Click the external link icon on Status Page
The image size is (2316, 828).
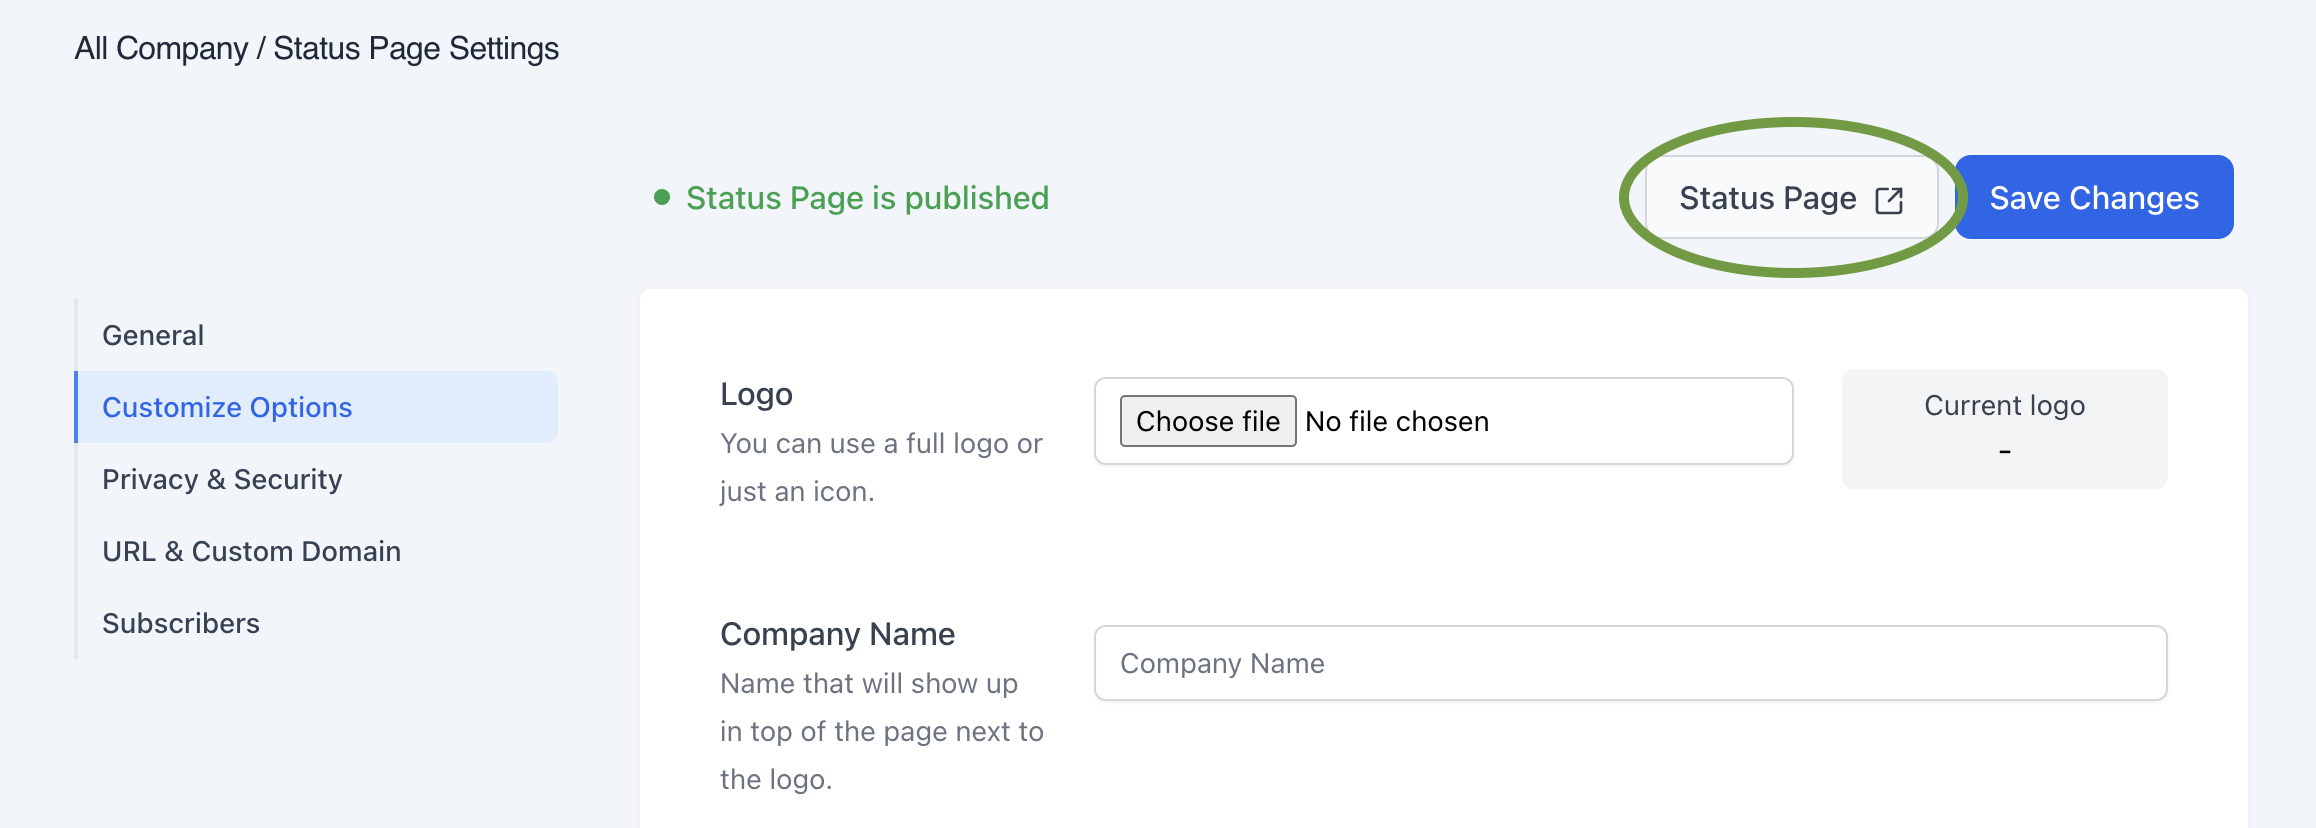click(1889, 200)
